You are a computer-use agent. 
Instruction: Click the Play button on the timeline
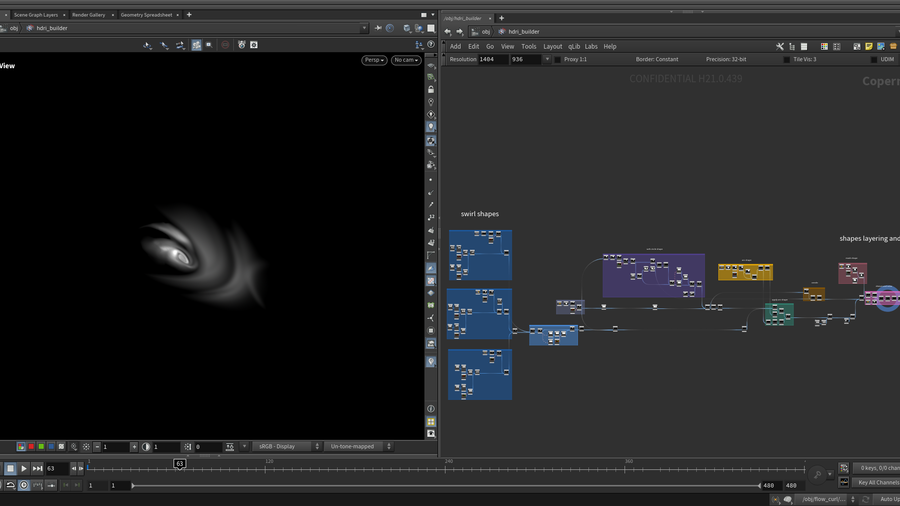24,468
